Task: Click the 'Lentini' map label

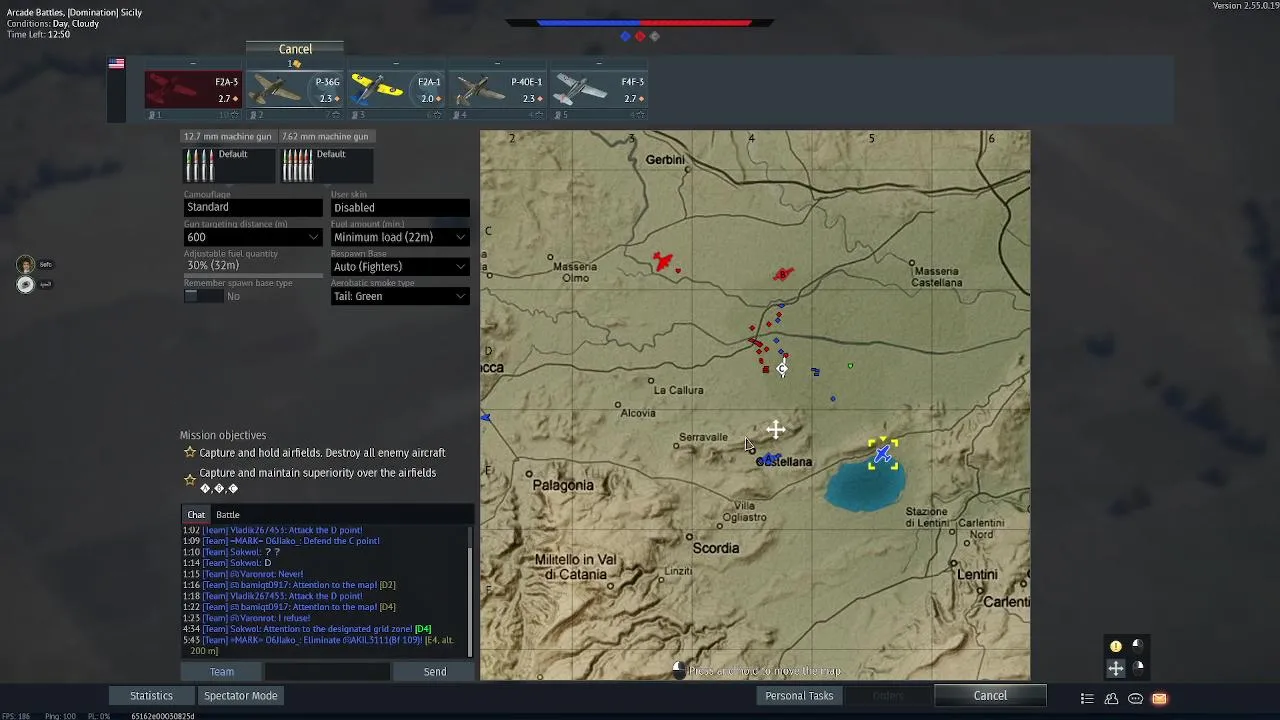Action: (977, 575)
